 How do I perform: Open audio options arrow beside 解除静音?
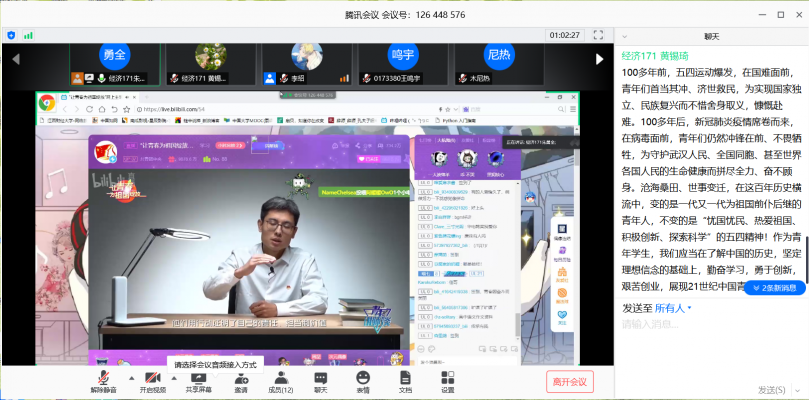pyautogui.click(x=130, y=378)
